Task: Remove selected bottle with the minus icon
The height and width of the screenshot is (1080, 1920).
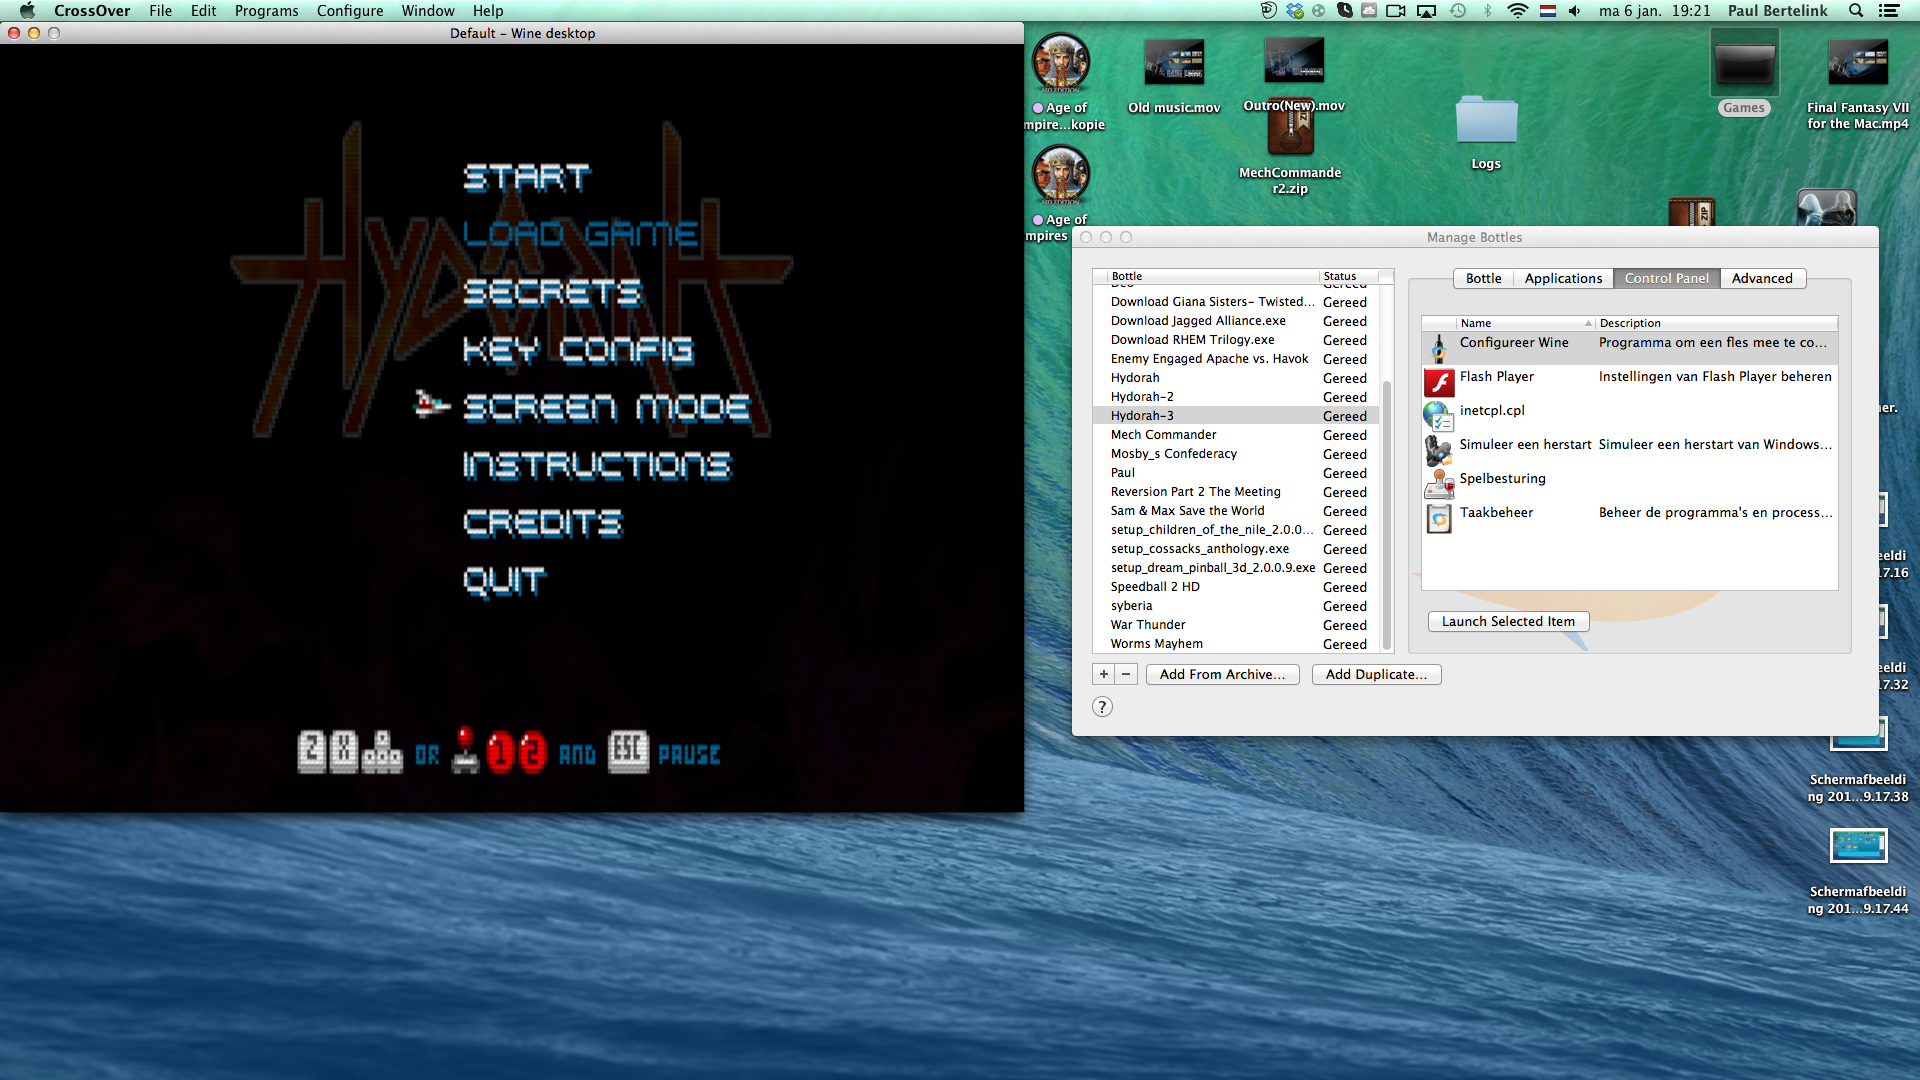Action: pyautogui.click(x=1126, y=674)
